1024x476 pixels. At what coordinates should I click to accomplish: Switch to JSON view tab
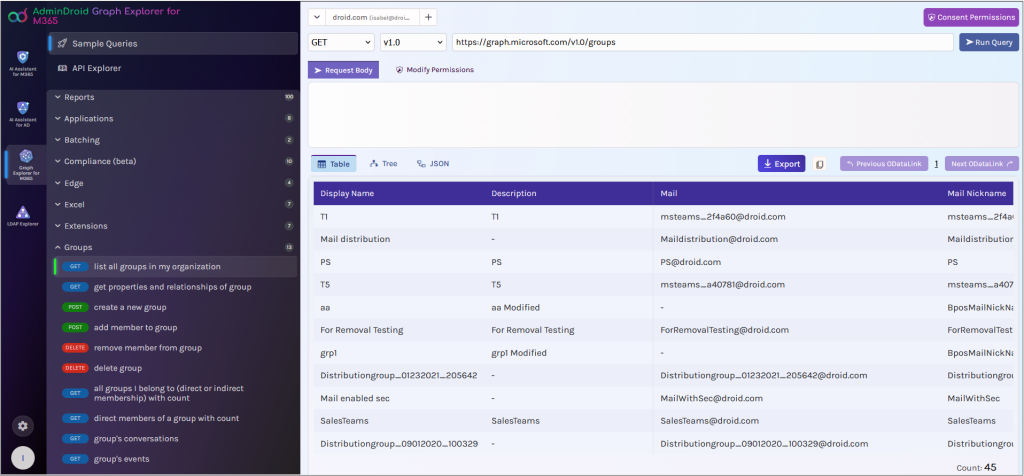tap(433, 164)
